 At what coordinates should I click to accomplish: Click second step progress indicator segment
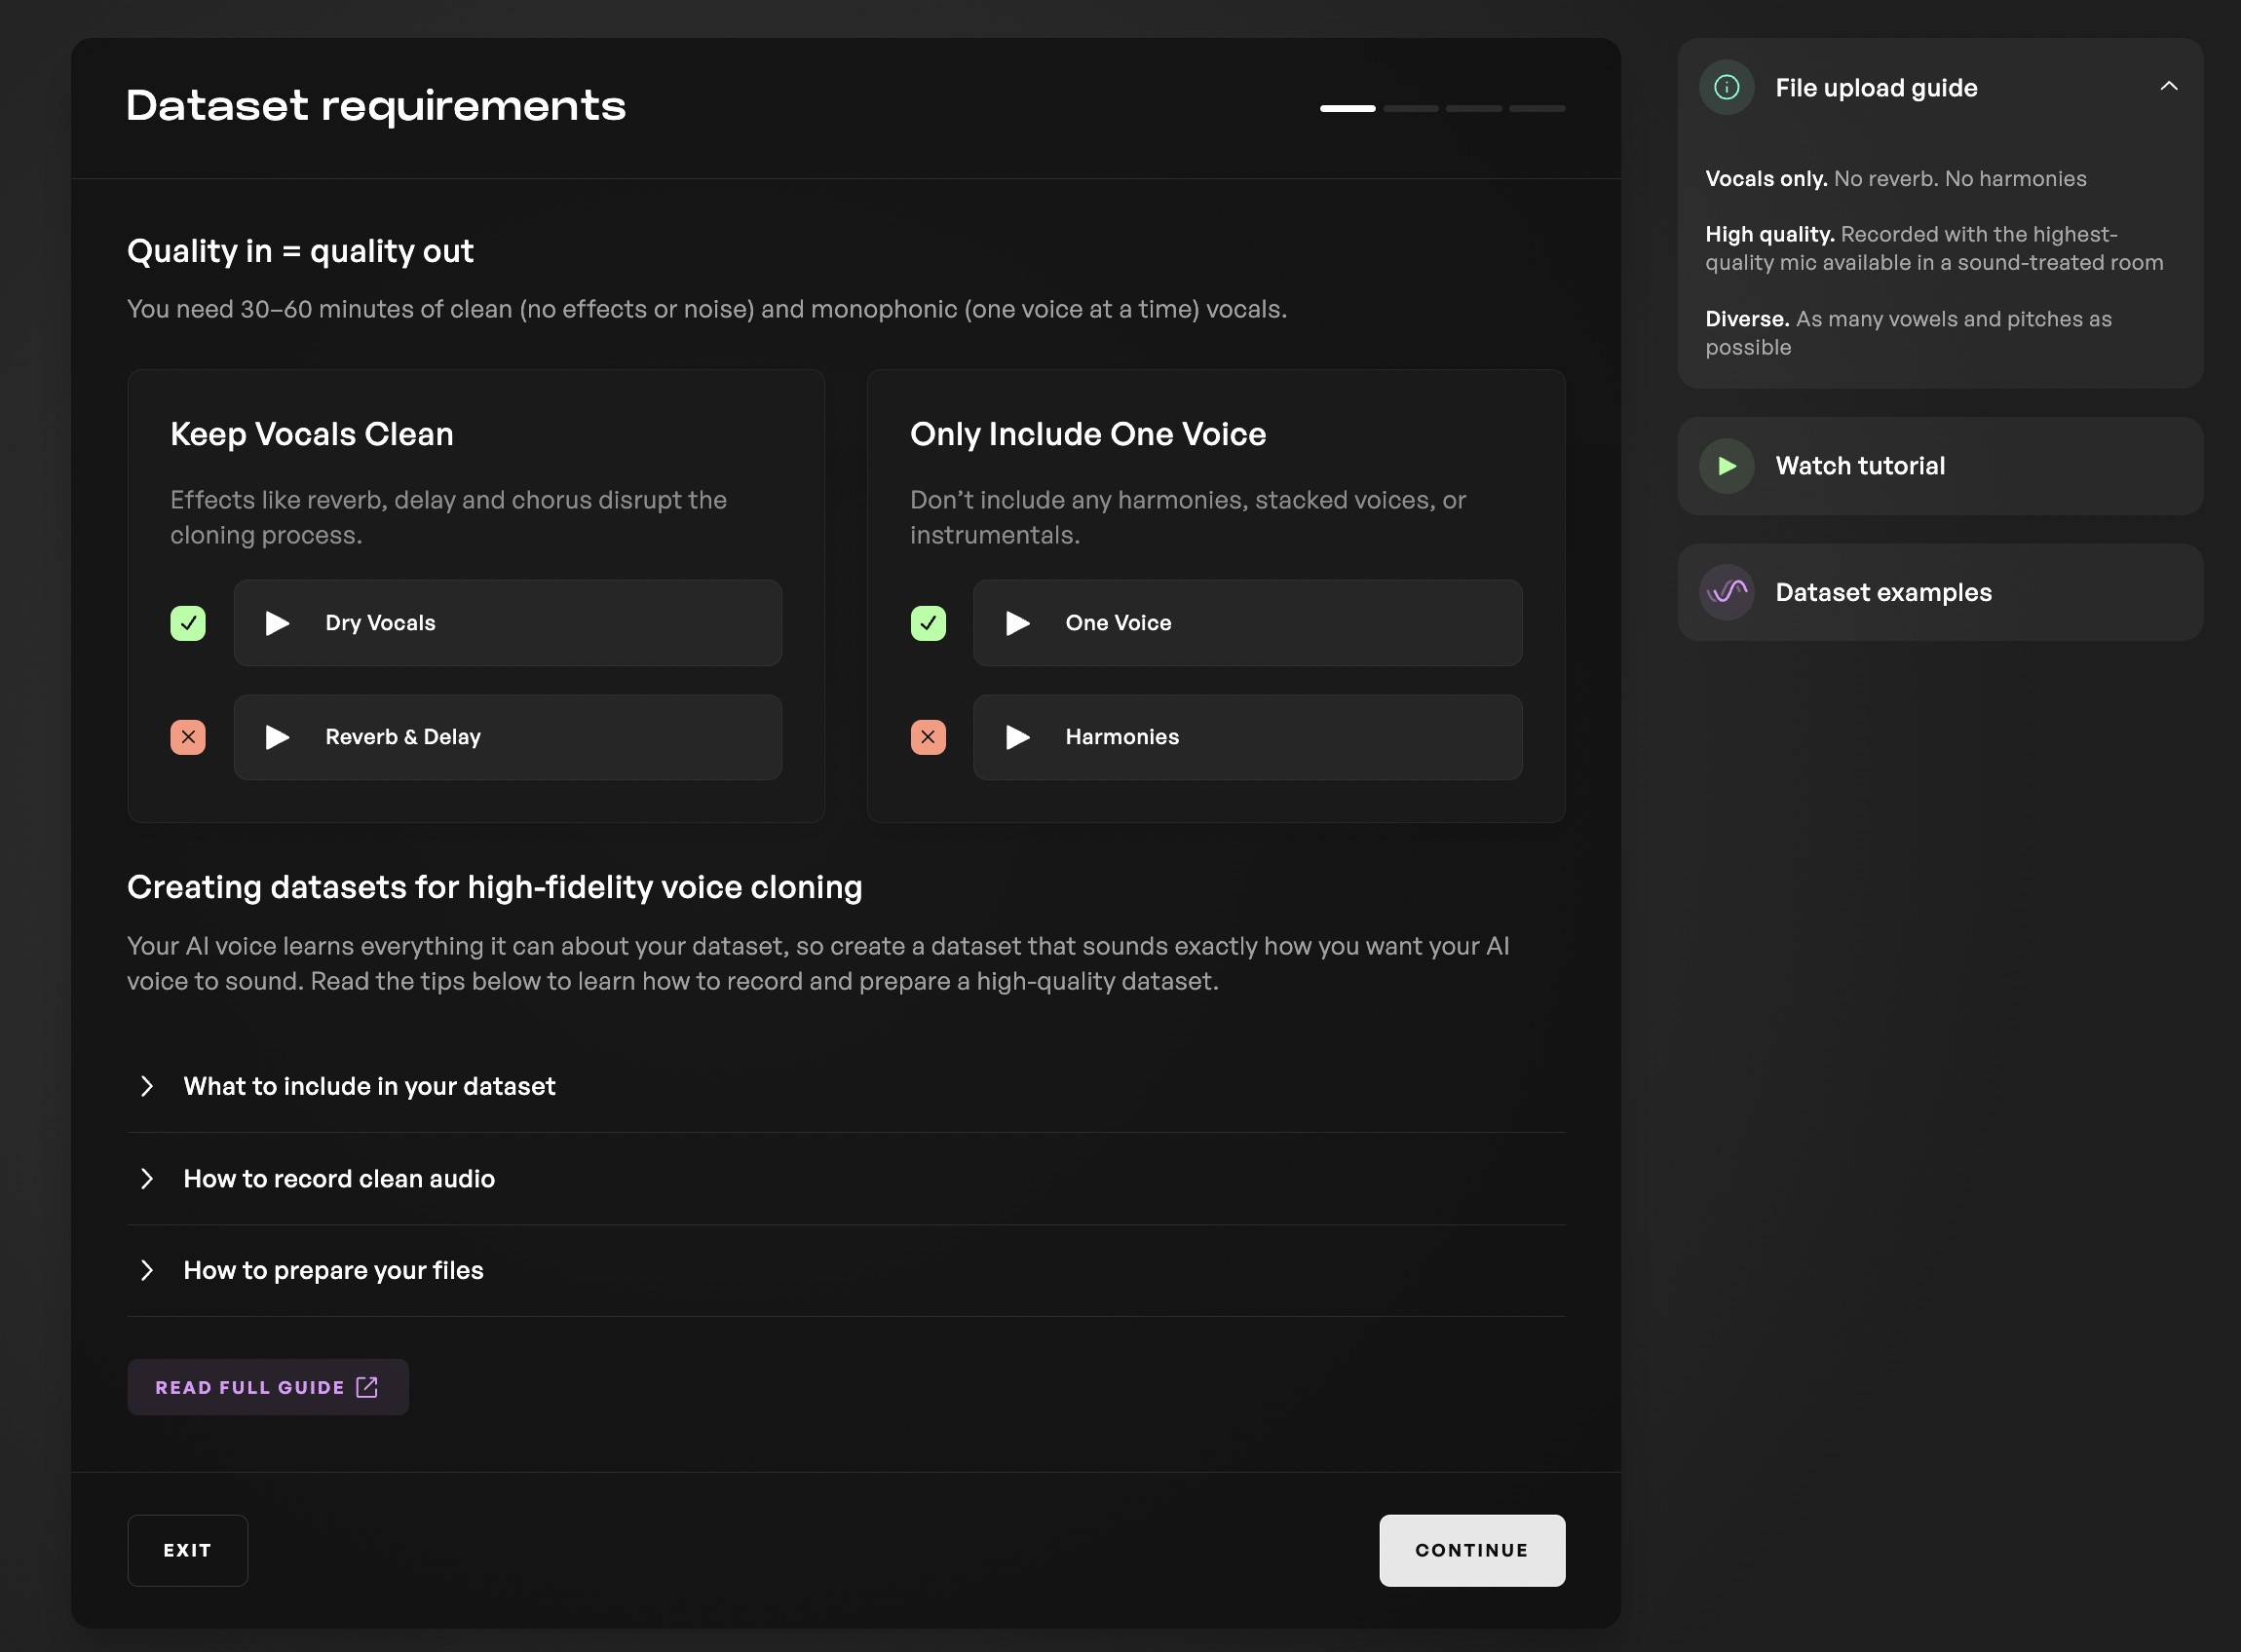click(x=1411, y=108)
